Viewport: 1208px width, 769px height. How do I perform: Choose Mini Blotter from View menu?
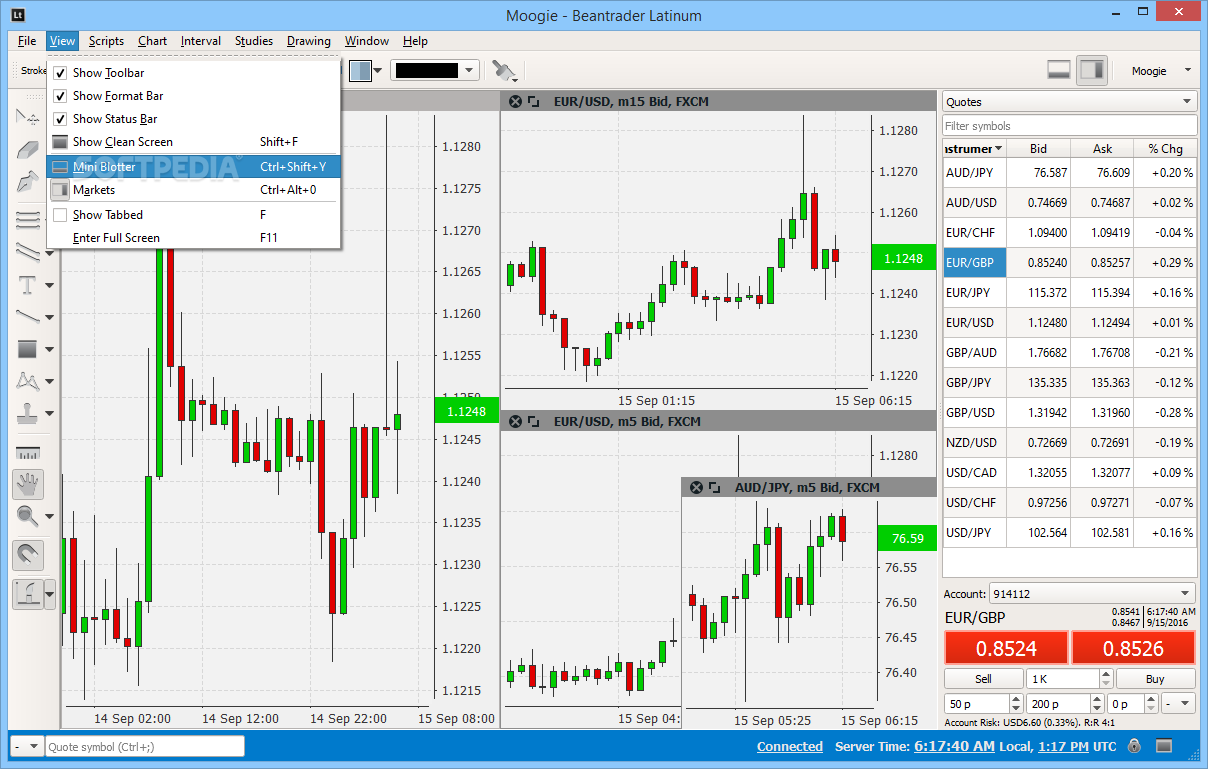click(x=194, y=167)
